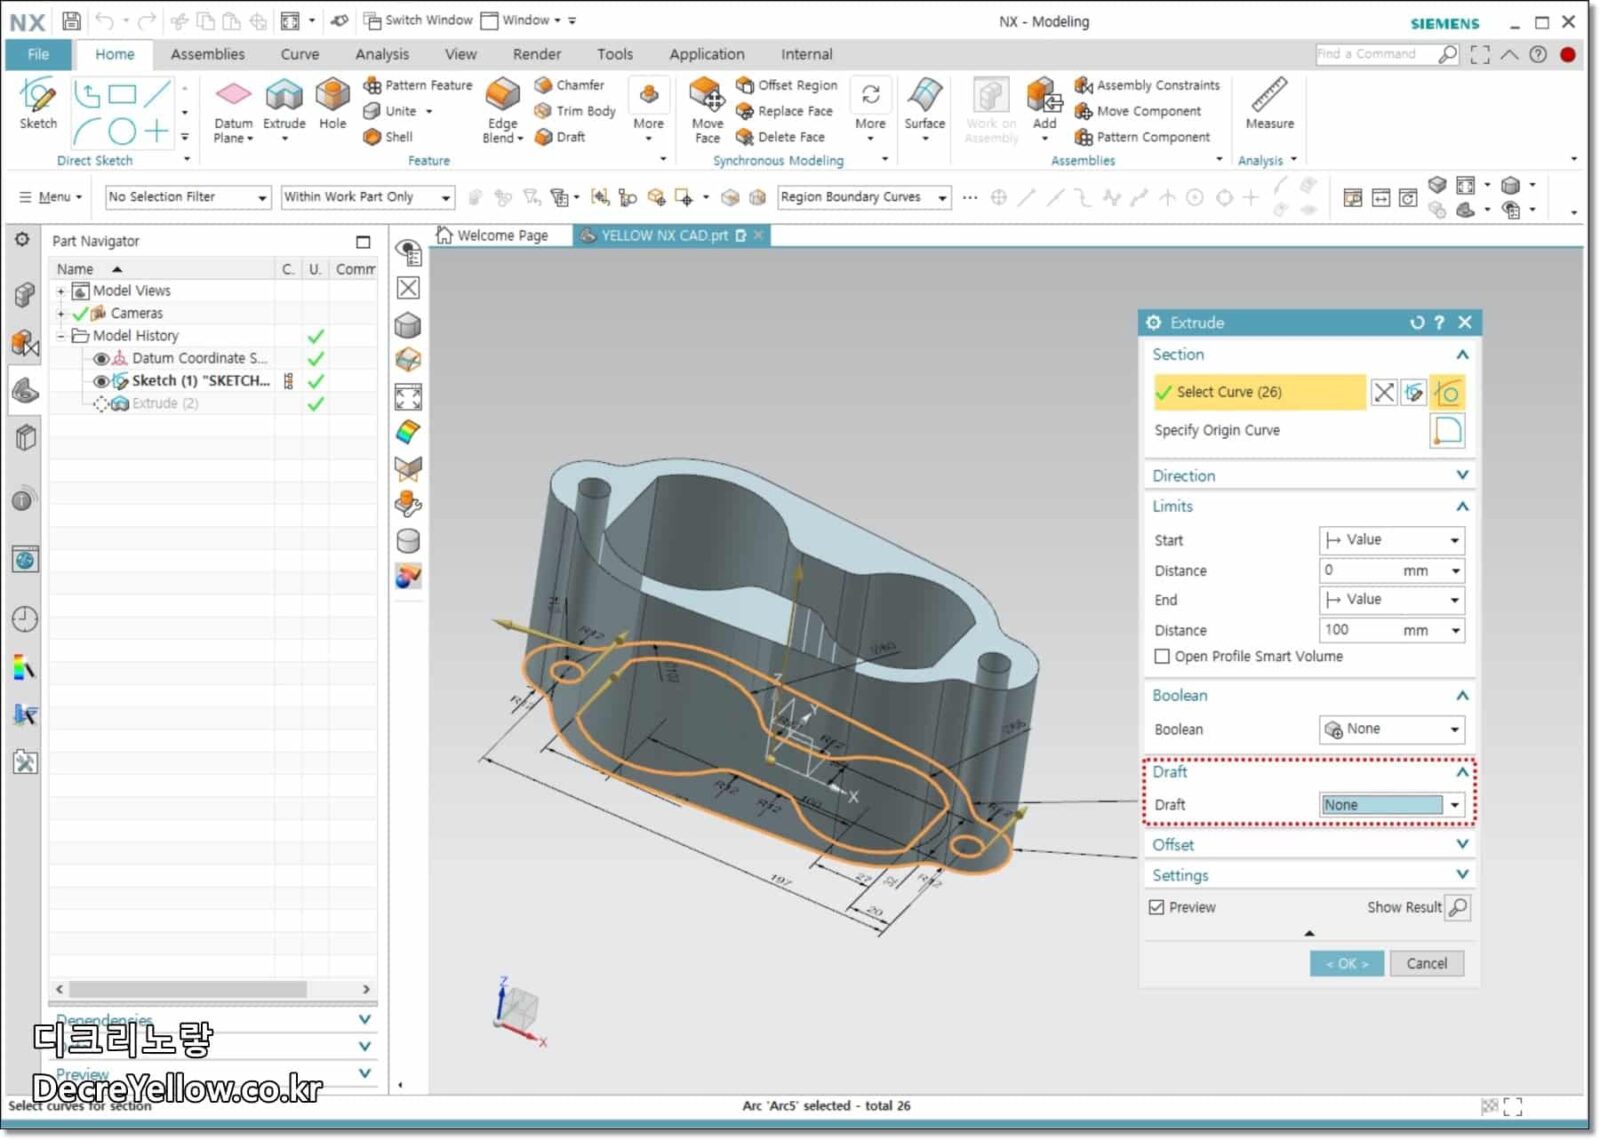Open Part Navigator settings gear
Image resolution: width=1600 pixels, height=1140 pixels.
[22, 240]
